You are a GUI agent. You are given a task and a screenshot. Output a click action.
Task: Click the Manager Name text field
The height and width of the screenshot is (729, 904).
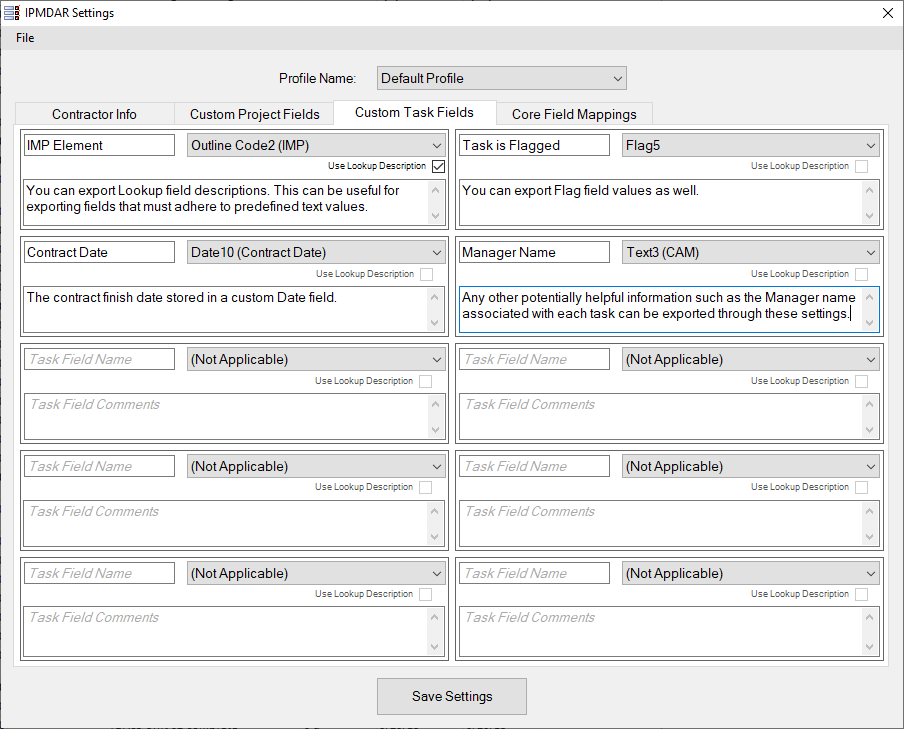click(x=534, y=252)
